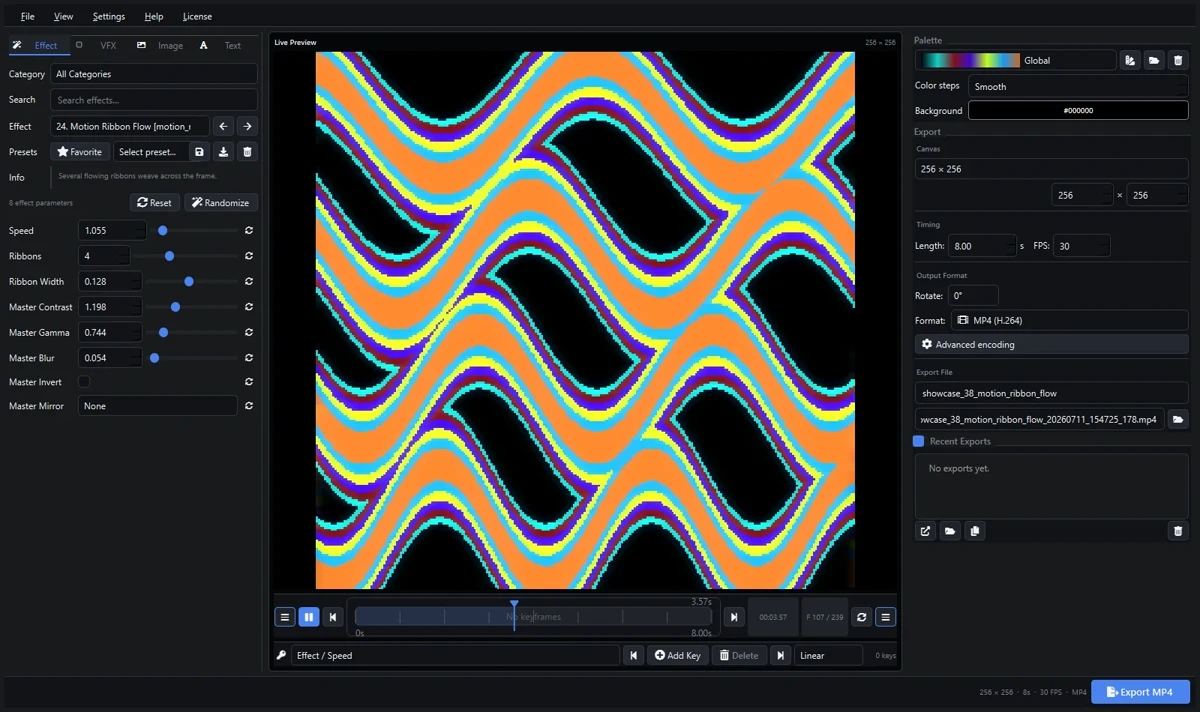The image size is (1200, 712).
Task: Reset Master Blur with its refresh icon
Action: pos(249,358)
